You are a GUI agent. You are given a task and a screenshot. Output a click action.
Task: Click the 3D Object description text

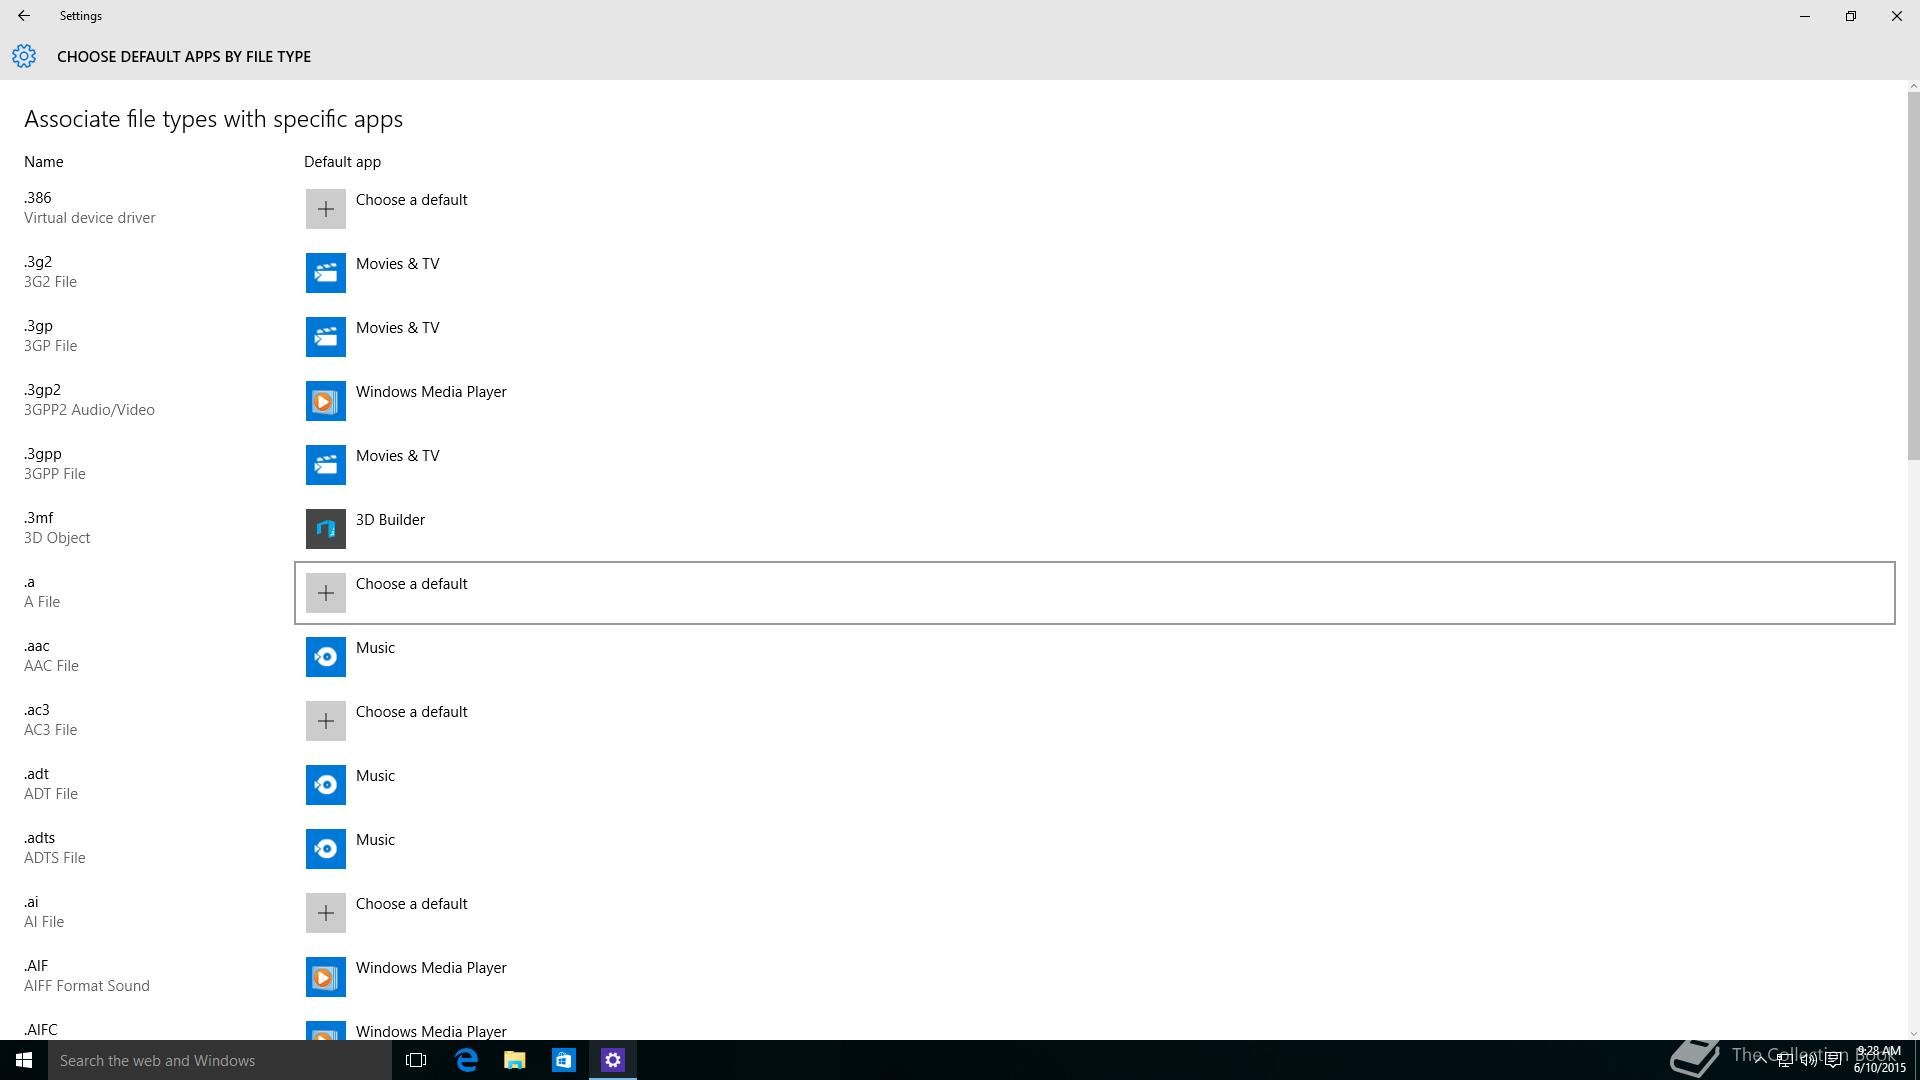(x=57, y=538)
